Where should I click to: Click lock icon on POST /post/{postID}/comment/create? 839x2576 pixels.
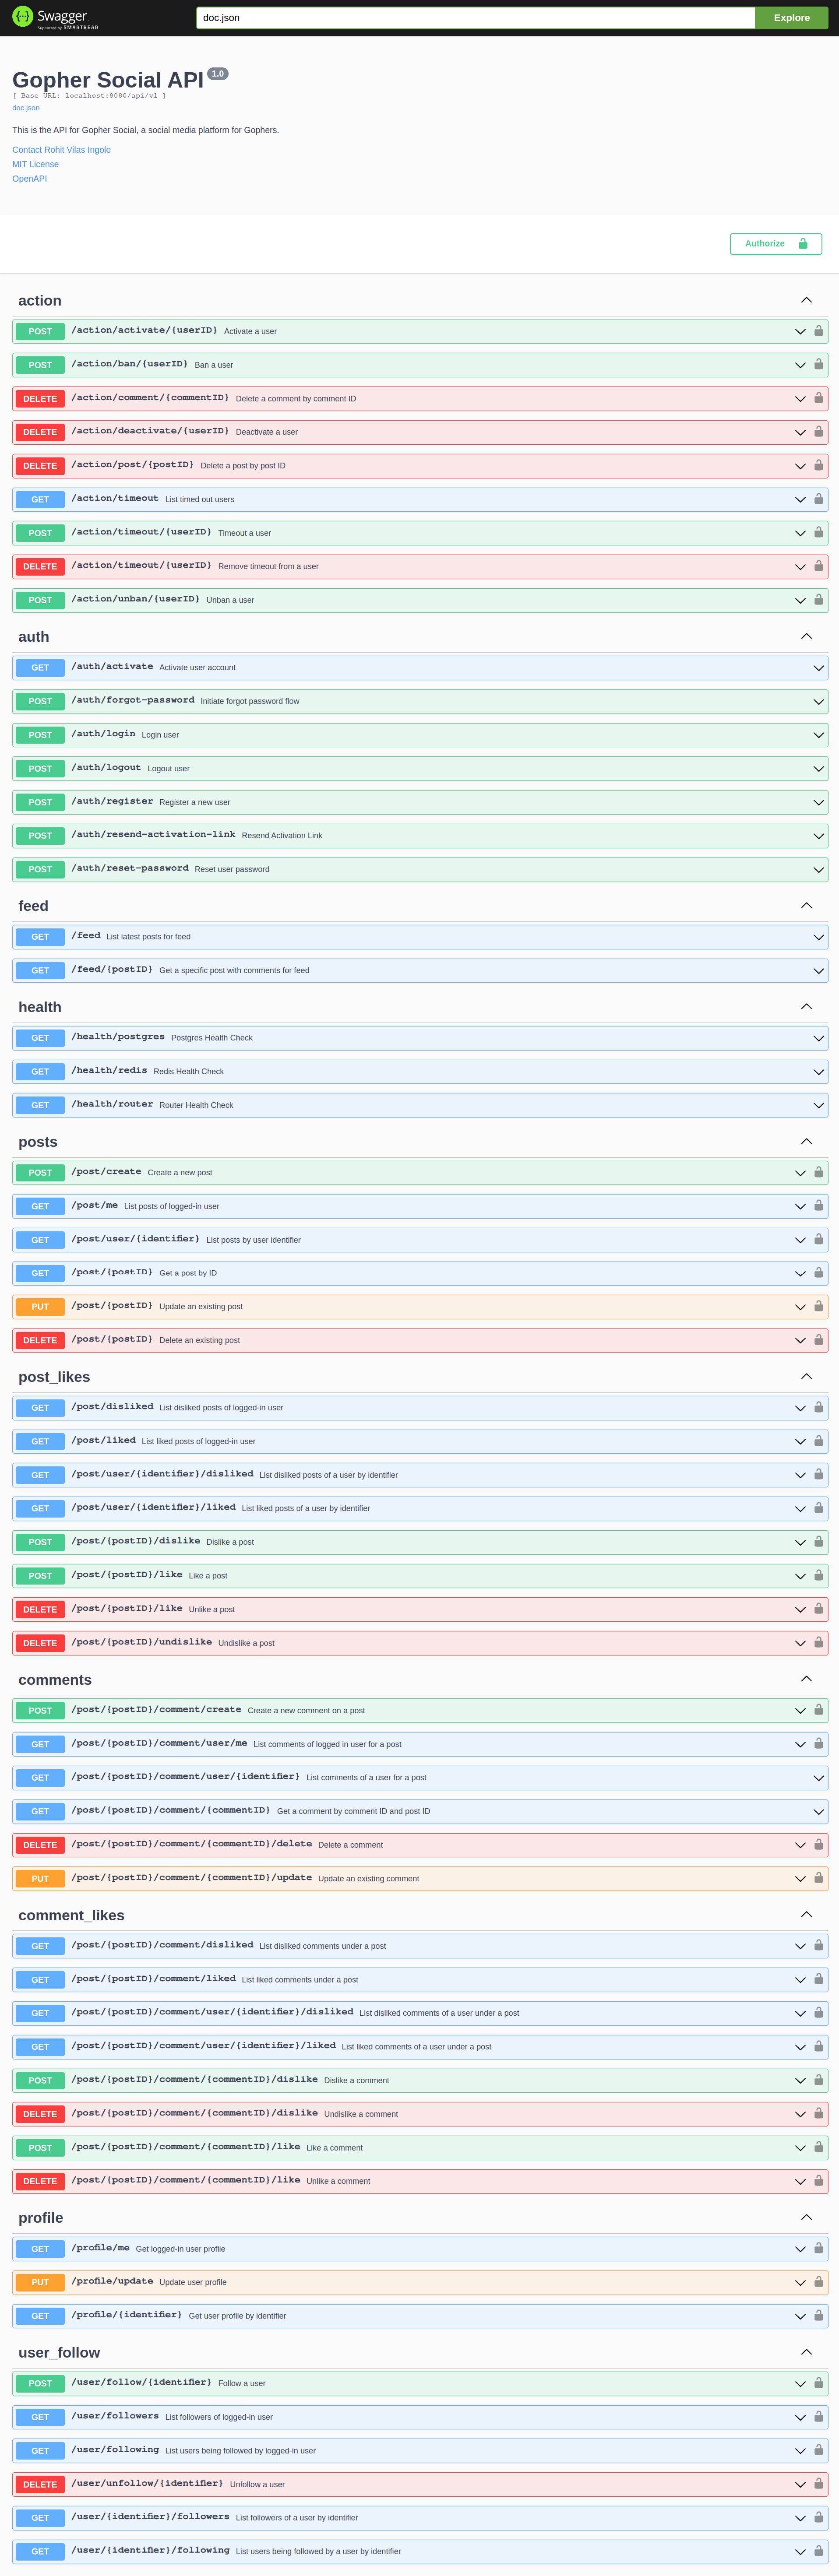[818, 1710]
